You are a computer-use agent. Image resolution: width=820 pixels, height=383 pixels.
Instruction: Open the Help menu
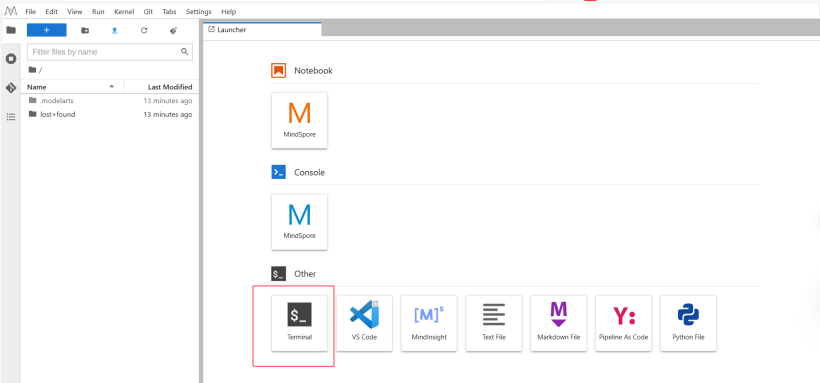tap(229, 12)
